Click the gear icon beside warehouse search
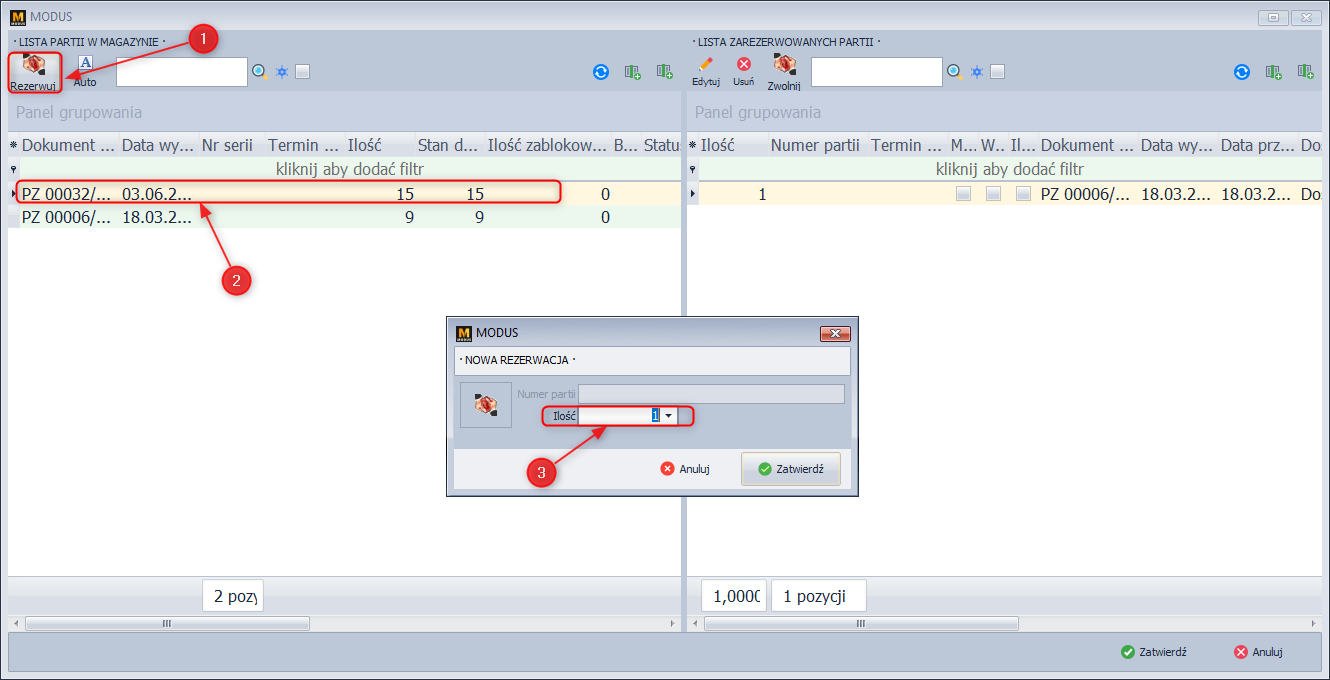 [282, 72]
